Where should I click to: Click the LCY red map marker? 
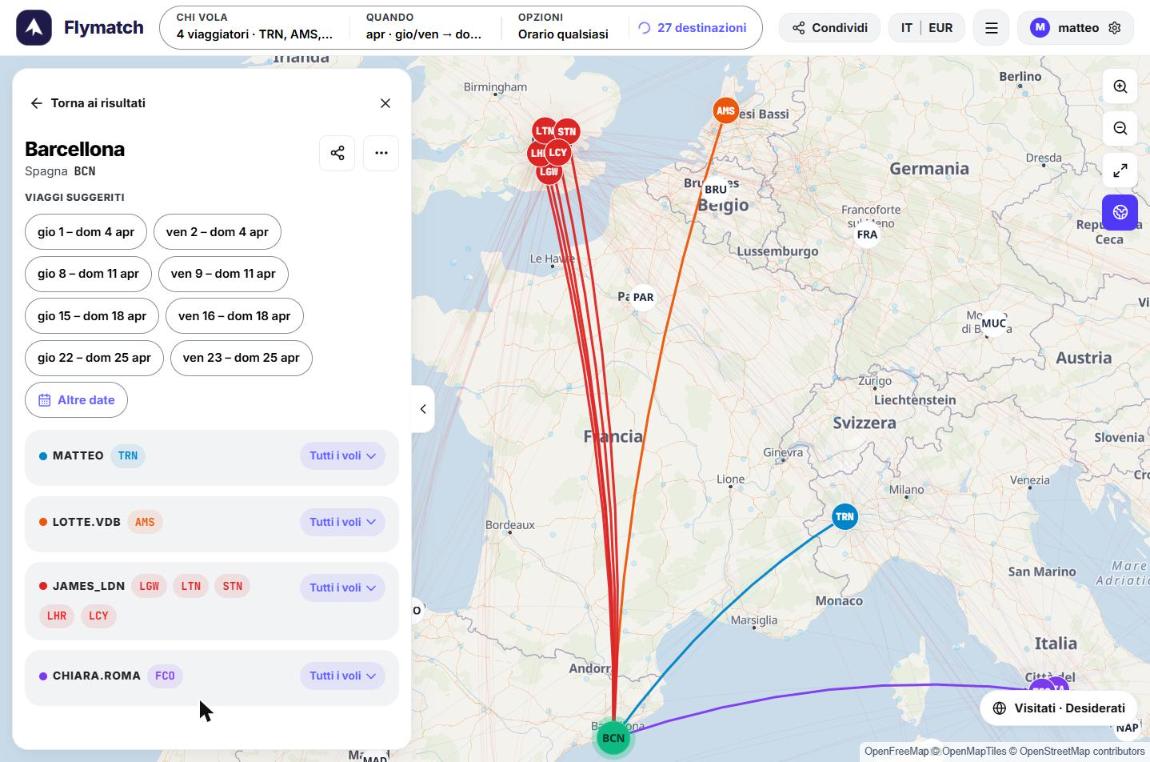558,153
